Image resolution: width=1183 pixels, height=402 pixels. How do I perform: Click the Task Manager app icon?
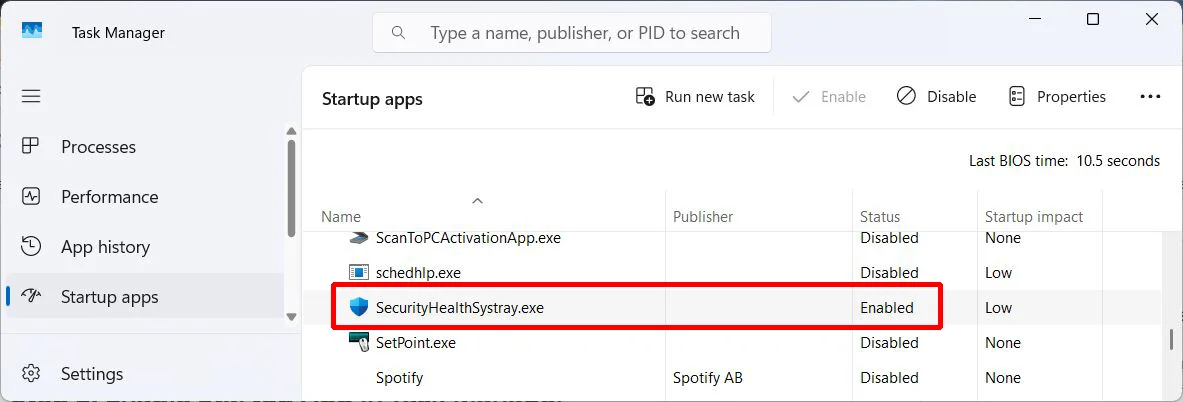click(32, 31)
